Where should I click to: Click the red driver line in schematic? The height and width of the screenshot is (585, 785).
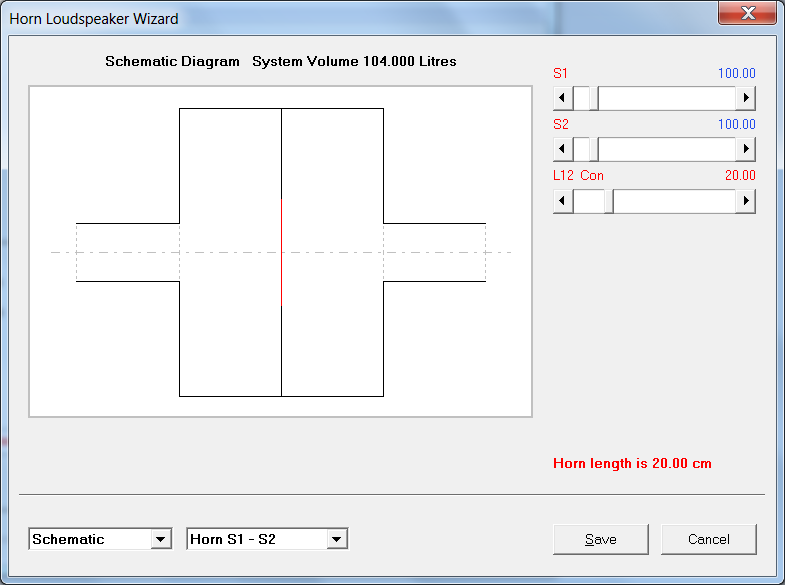[x=281, y=252]
